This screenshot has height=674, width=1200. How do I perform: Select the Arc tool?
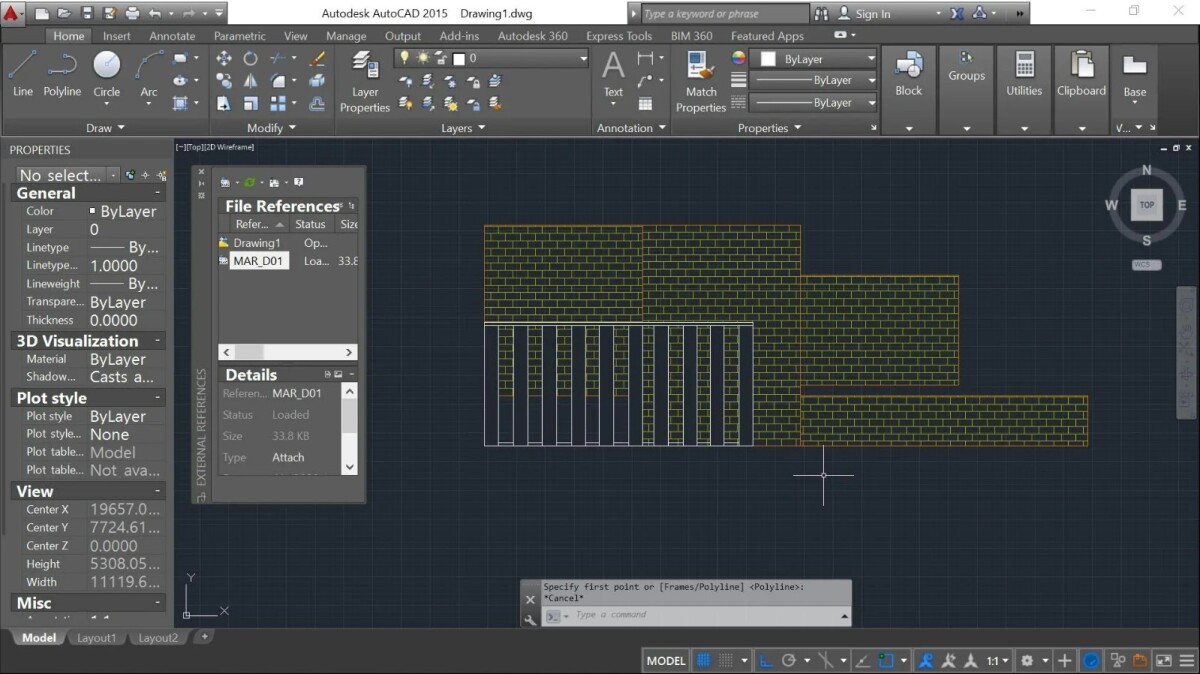pos(147,65)
